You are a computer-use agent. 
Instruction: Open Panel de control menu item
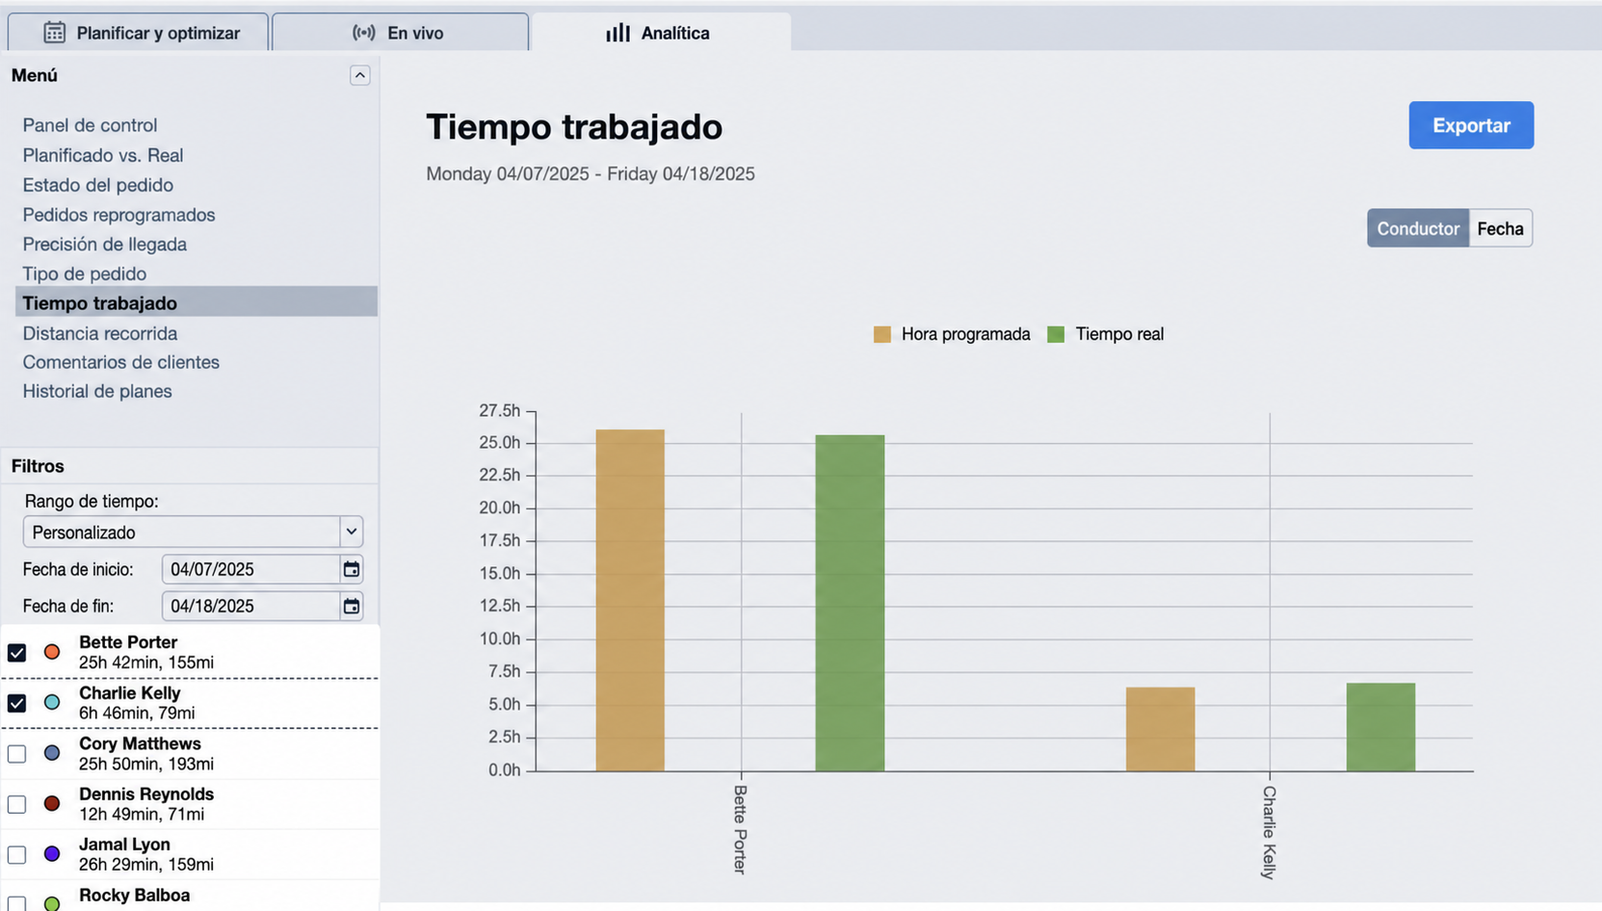point(90,125)
